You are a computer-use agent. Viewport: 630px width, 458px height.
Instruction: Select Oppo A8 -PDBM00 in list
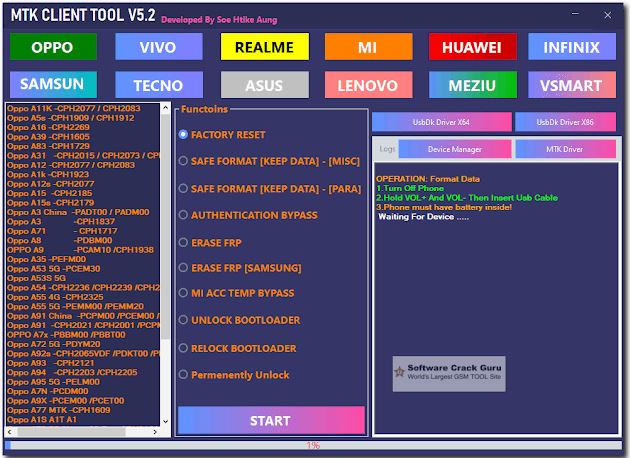pos(59,240)
